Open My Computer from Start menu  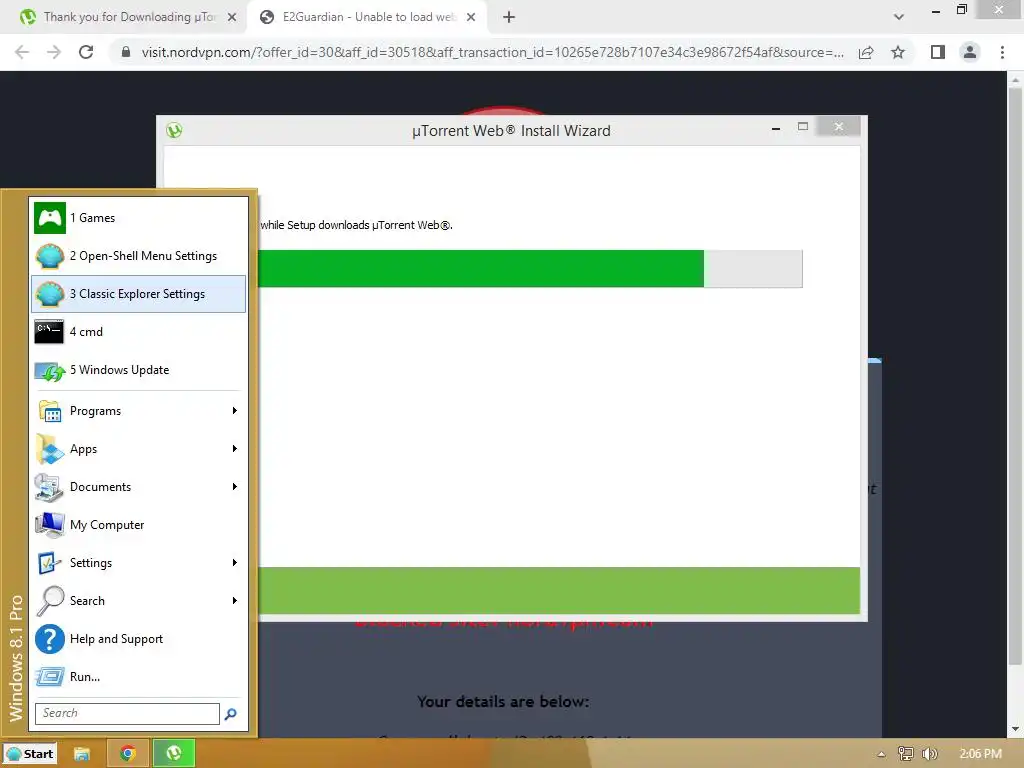138,525
